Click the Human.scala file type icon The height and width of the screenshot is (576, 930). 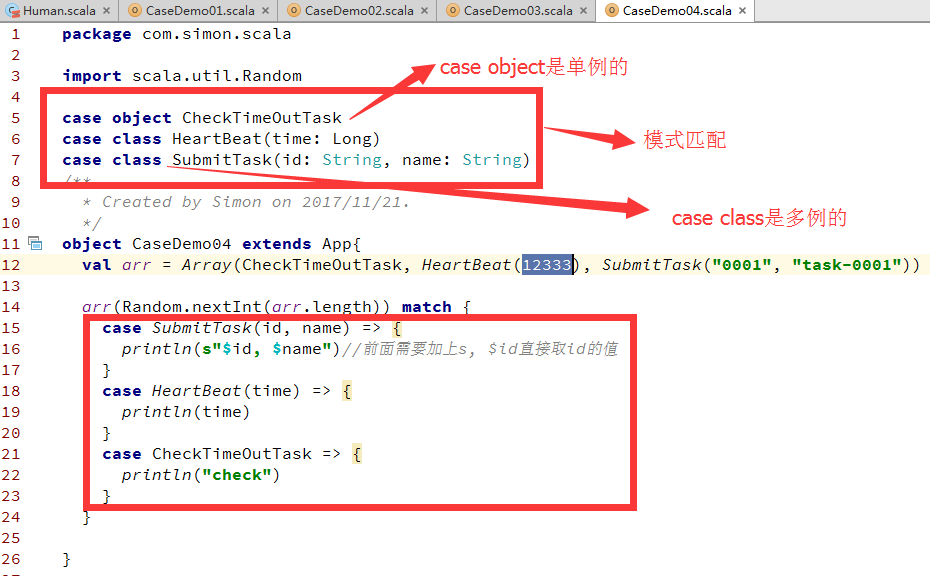pos(12,11)
